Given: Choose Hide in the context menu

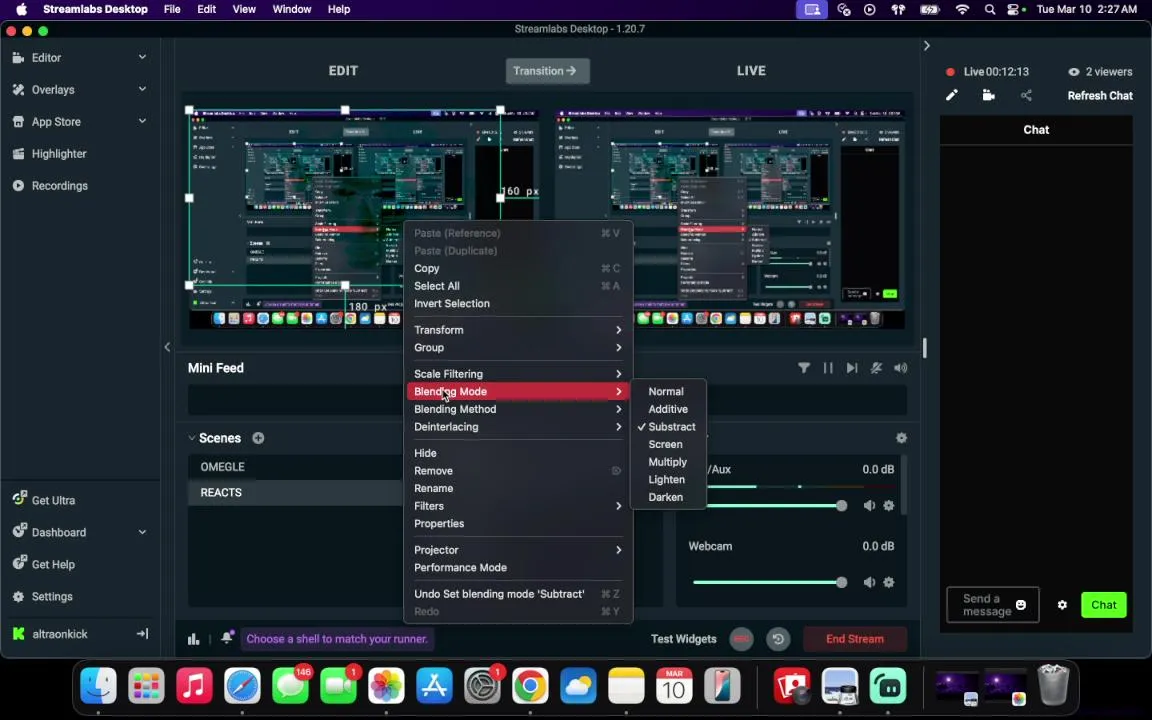Looking at the screenshot, I should 518,453.
